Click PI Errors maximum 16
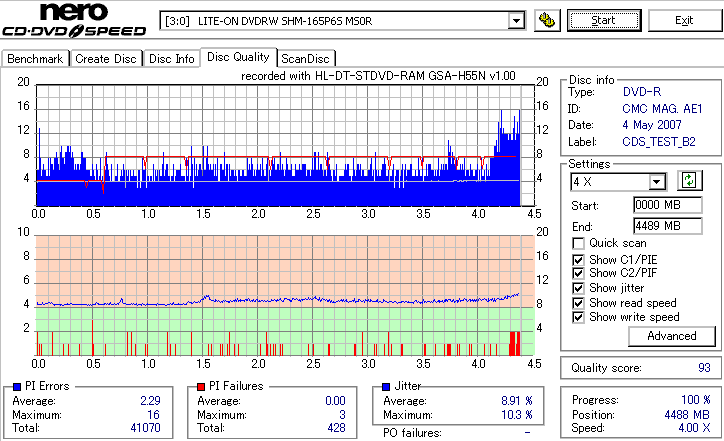Viewport: 724px width, 441px height. click(x=153, y=415)
